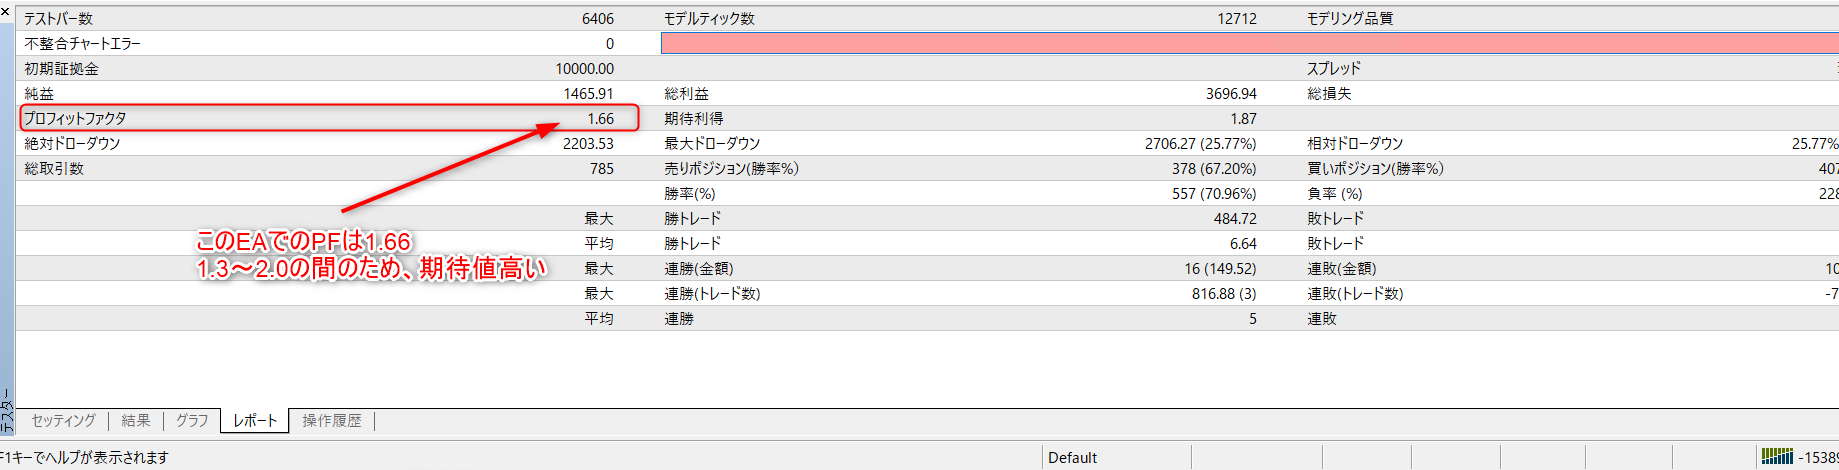Screen dimensions: 1839x470
Task: Click the profit factor value 1.66
Action: point(600,119)
